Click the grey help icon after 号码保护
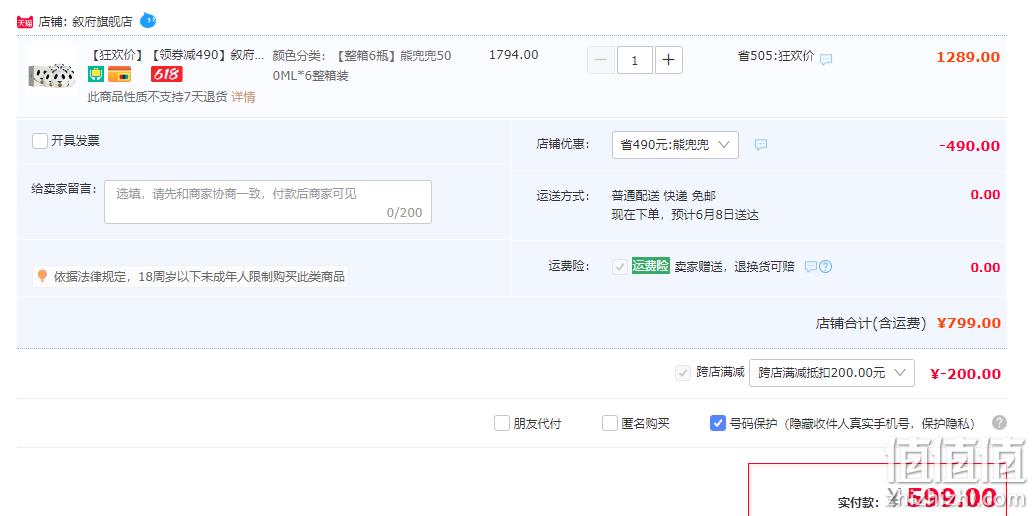Screen dimensions: 1035x516 (999, 423)
